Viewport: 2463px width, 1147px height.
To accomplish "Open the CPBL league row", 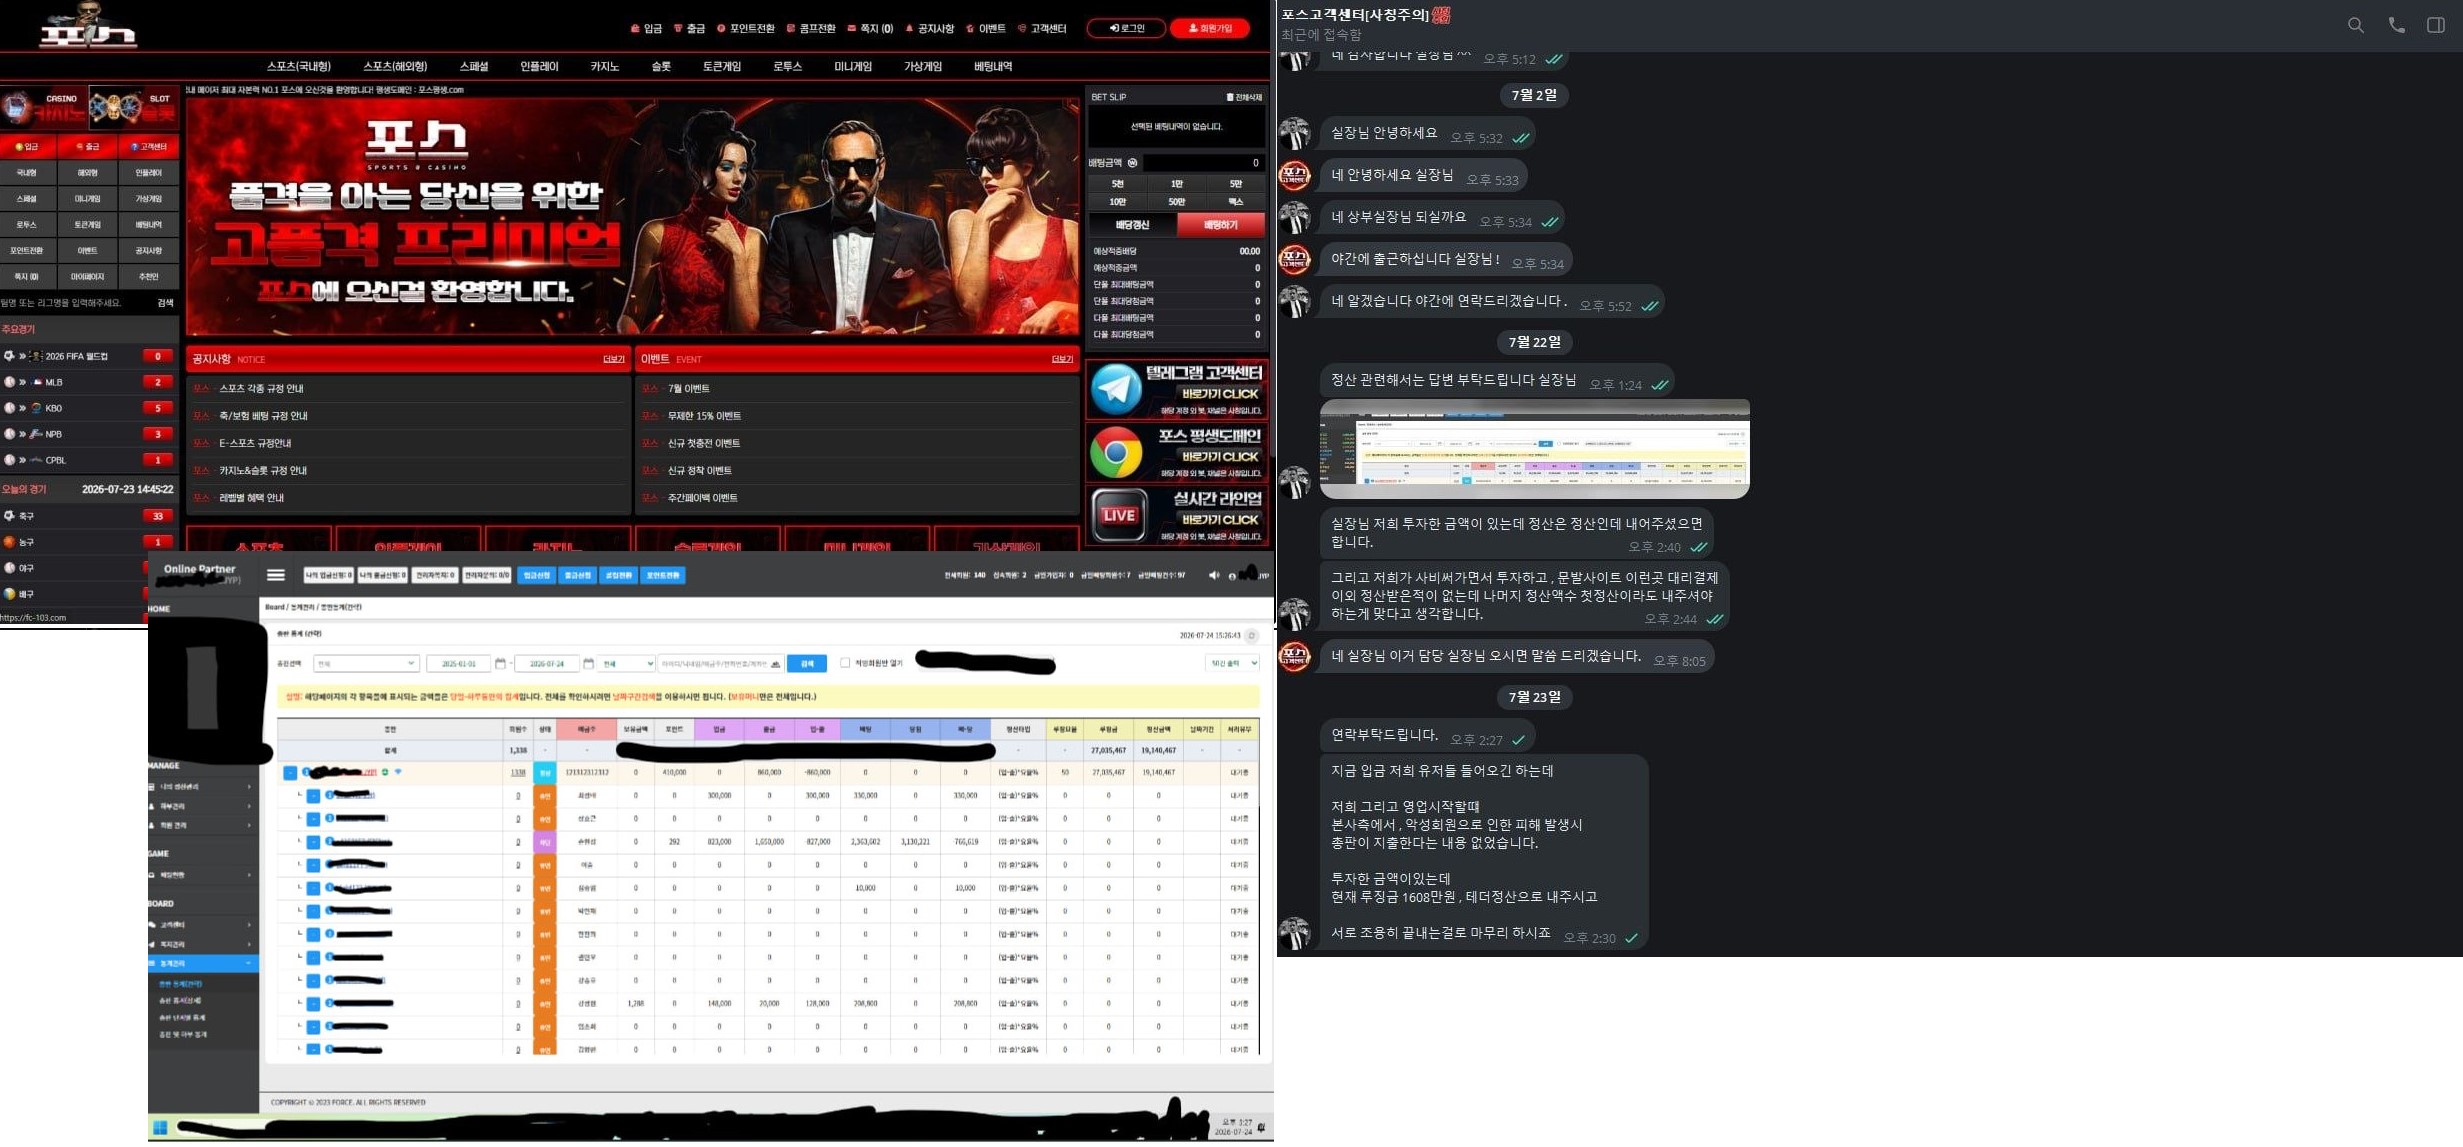I will (88, 460).
